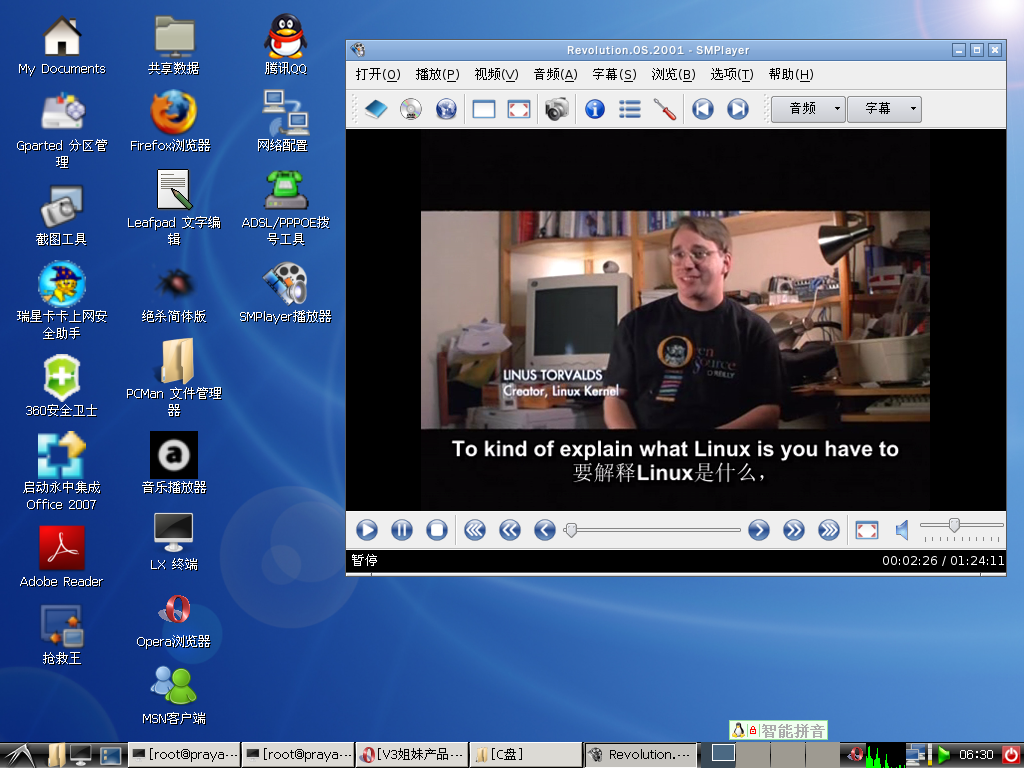The height and width of the screenshot is (768, 1024).
Task: Open preferences with the screwdriver icon
Action: pos(665,109)
